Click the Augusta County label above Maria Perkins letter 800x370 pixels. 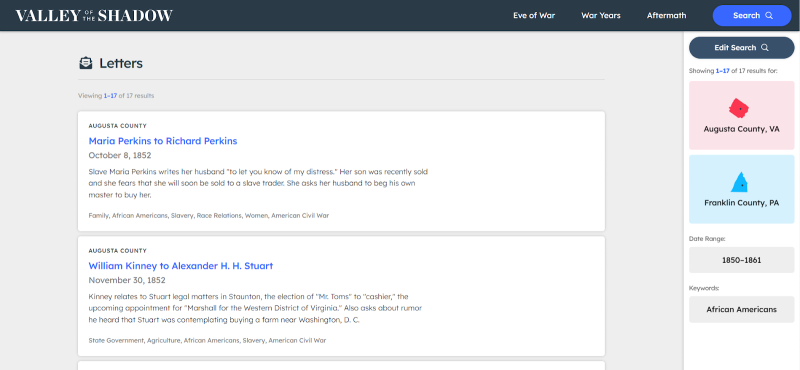pyautogui.click(x=117, y=126)
